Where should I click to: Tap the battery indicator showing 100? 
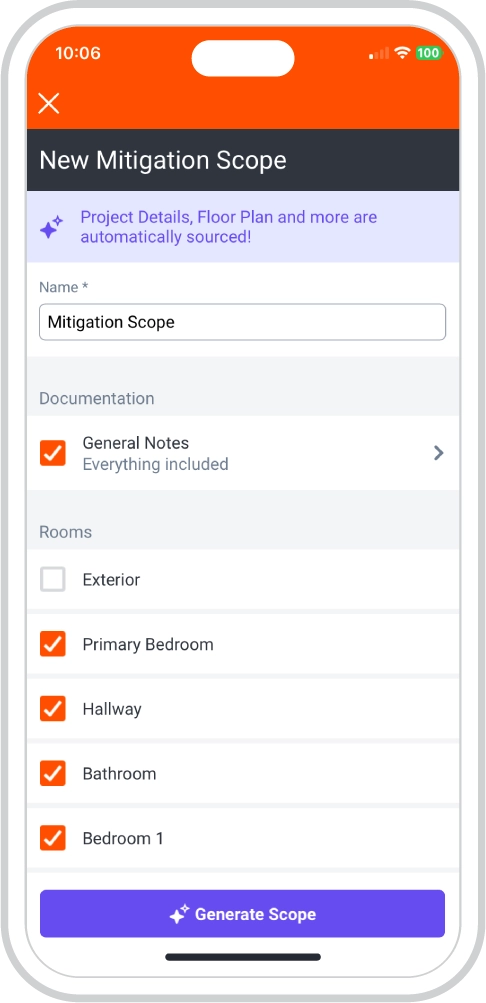point(428,53)
